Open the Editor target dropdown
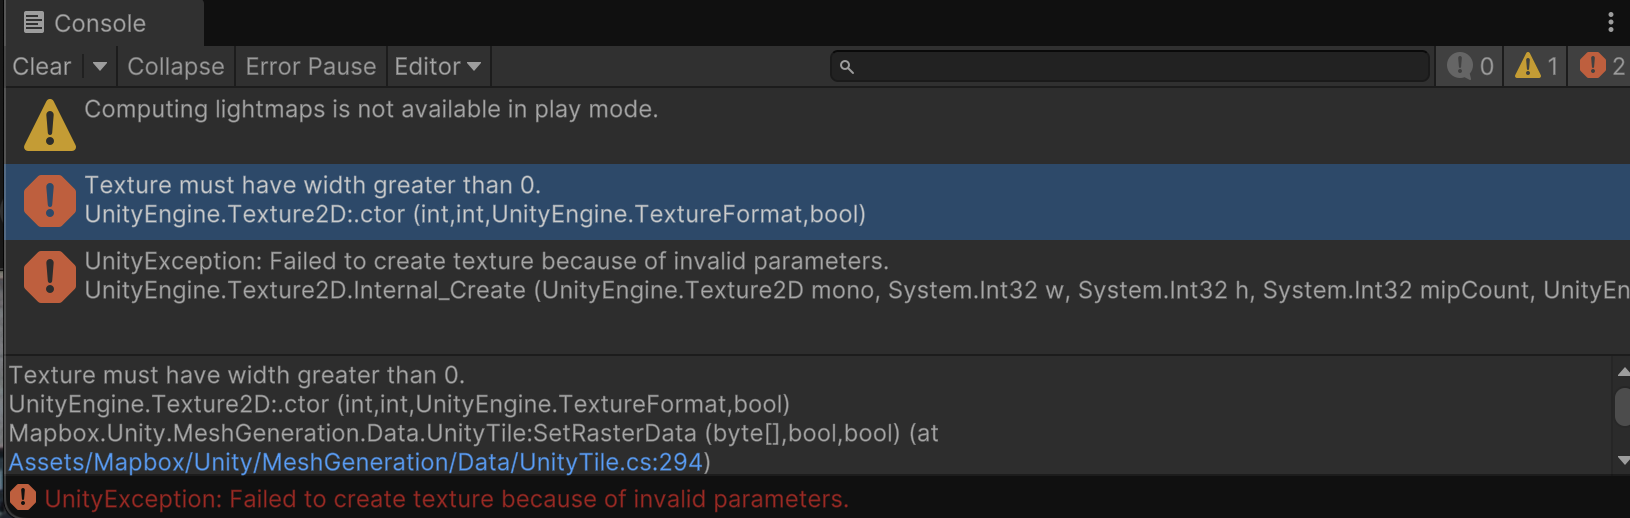 point(438,66)
